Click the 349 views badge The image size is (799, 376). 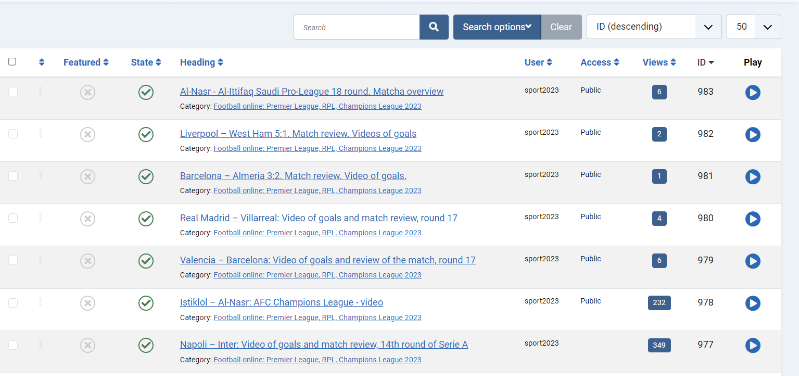coord(659,345)
